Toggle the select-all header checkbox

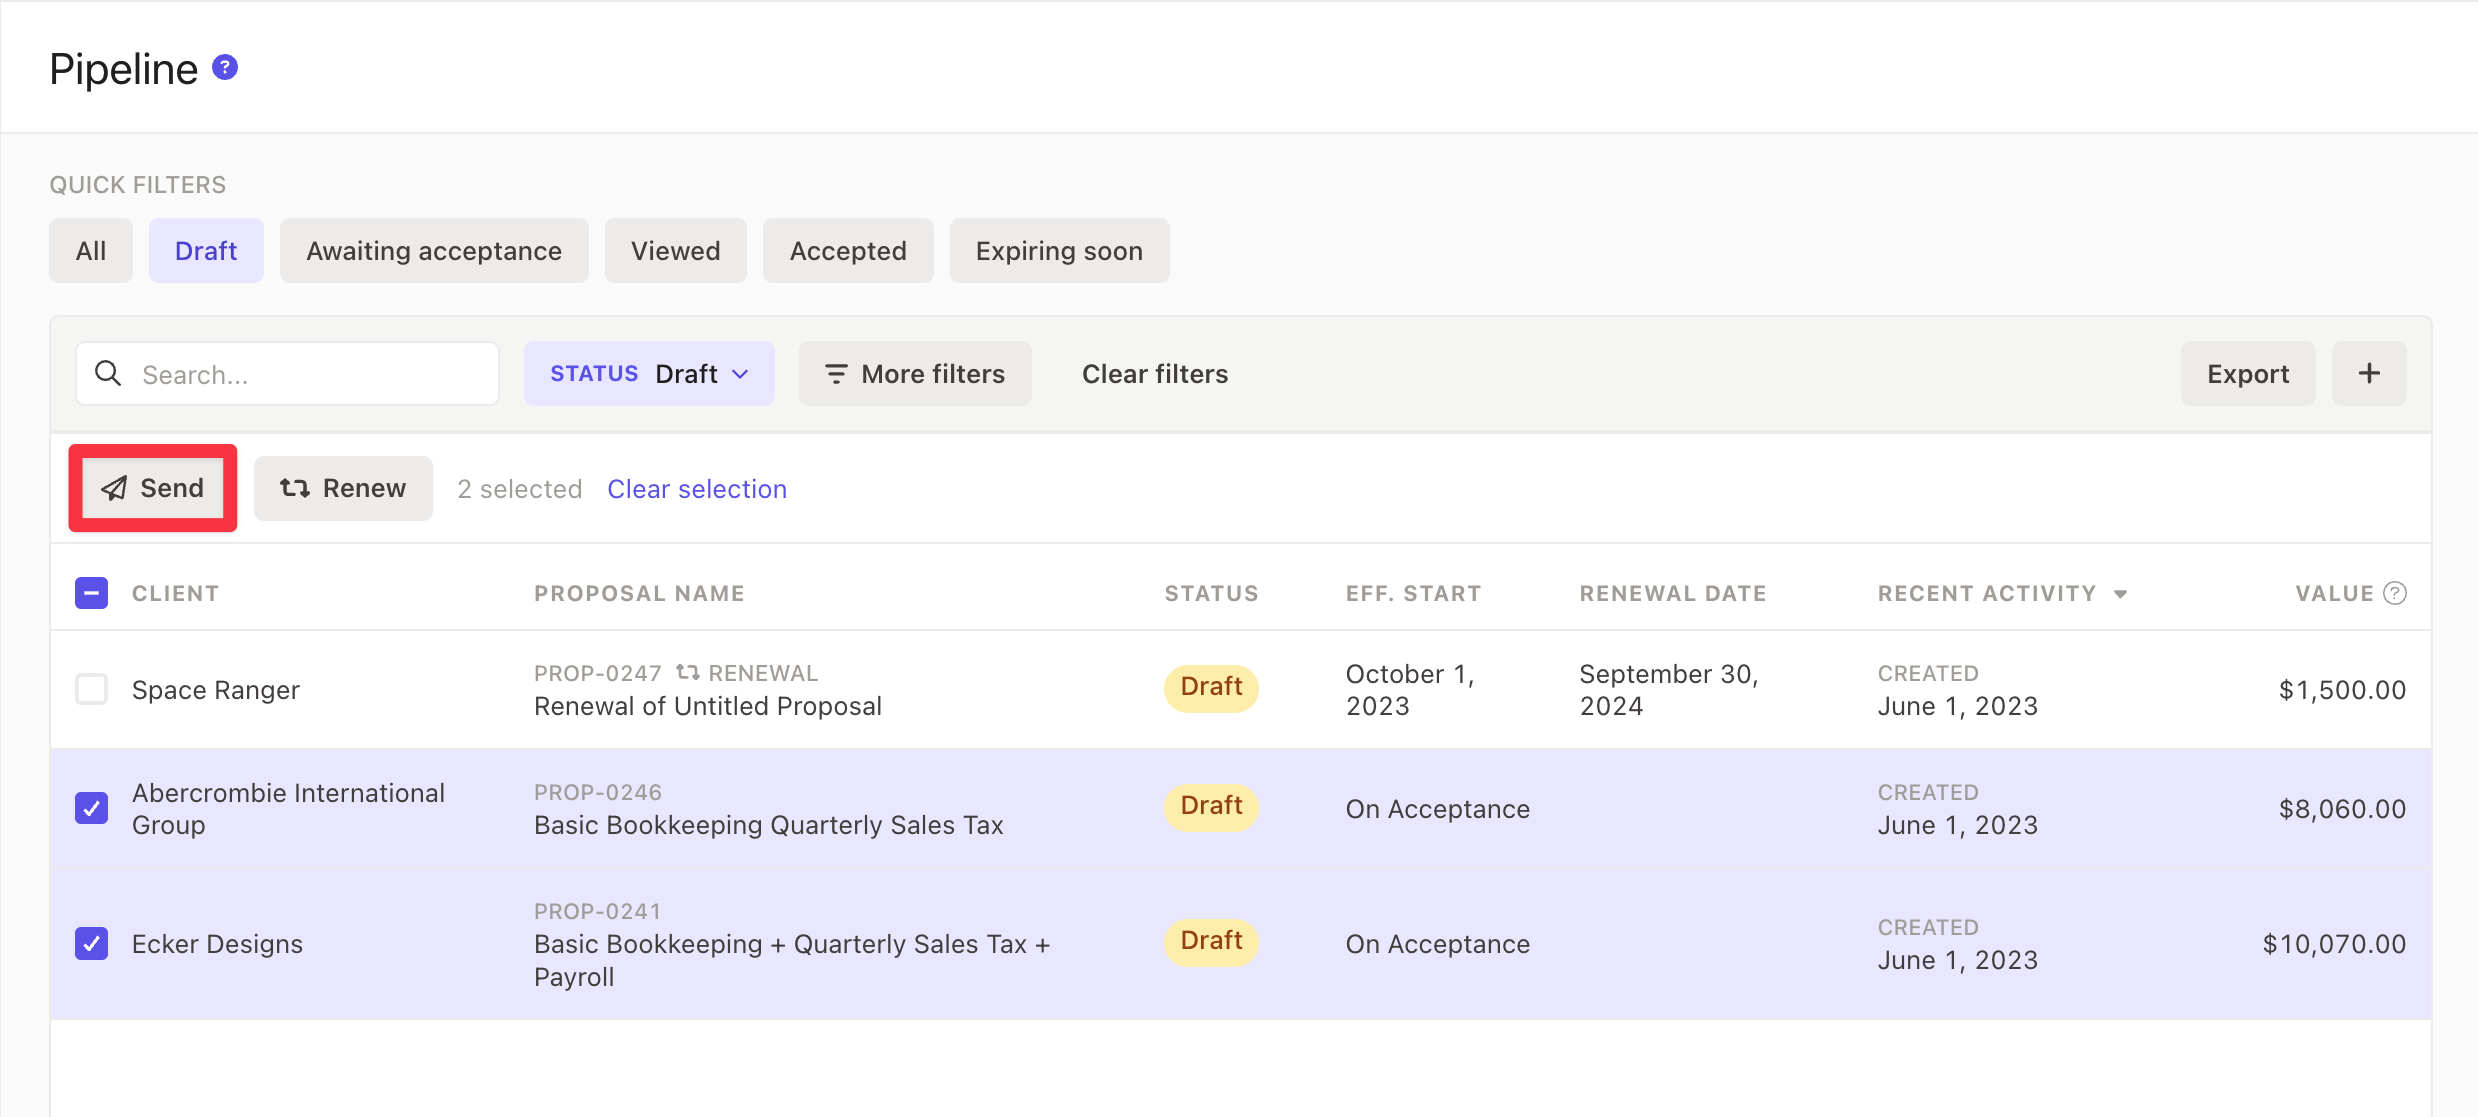92,593
